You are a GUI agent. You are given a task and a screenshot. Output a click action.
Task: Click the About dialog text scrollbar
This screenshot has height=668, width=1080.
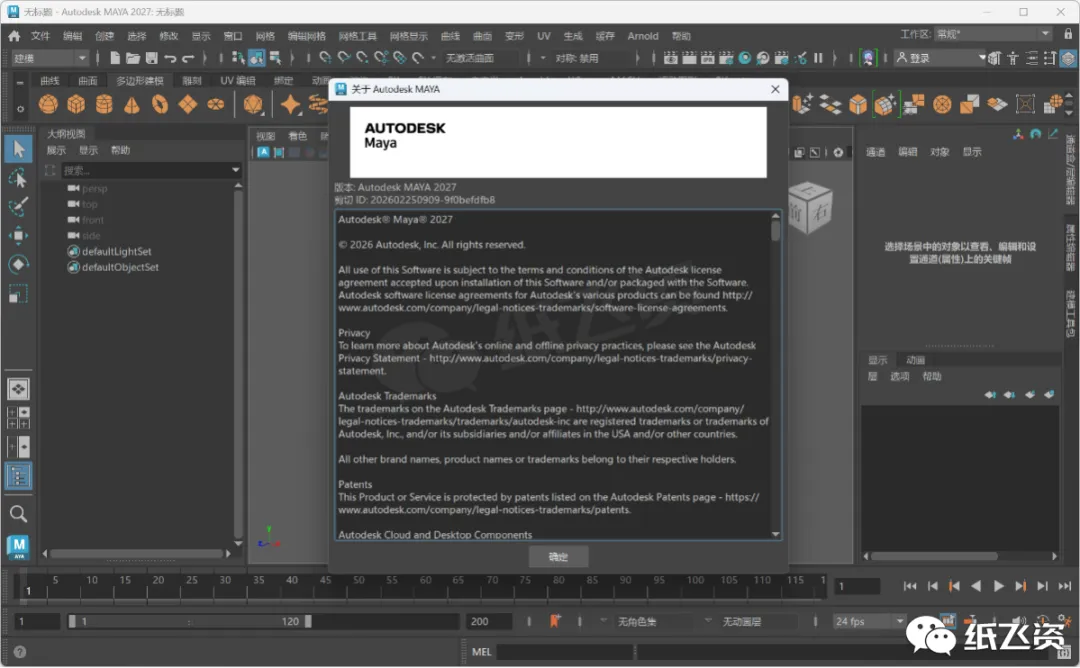tap(775, 231)
